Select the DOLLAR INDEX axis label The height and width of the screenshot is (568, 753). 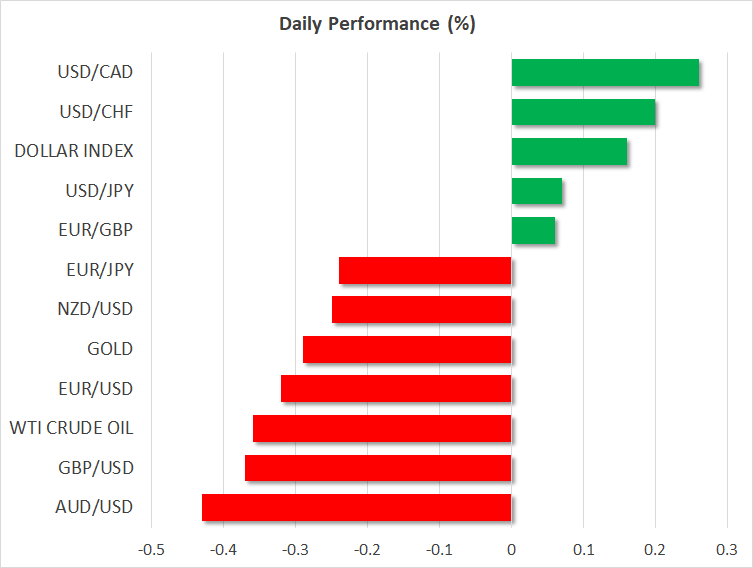click(74, 151)
